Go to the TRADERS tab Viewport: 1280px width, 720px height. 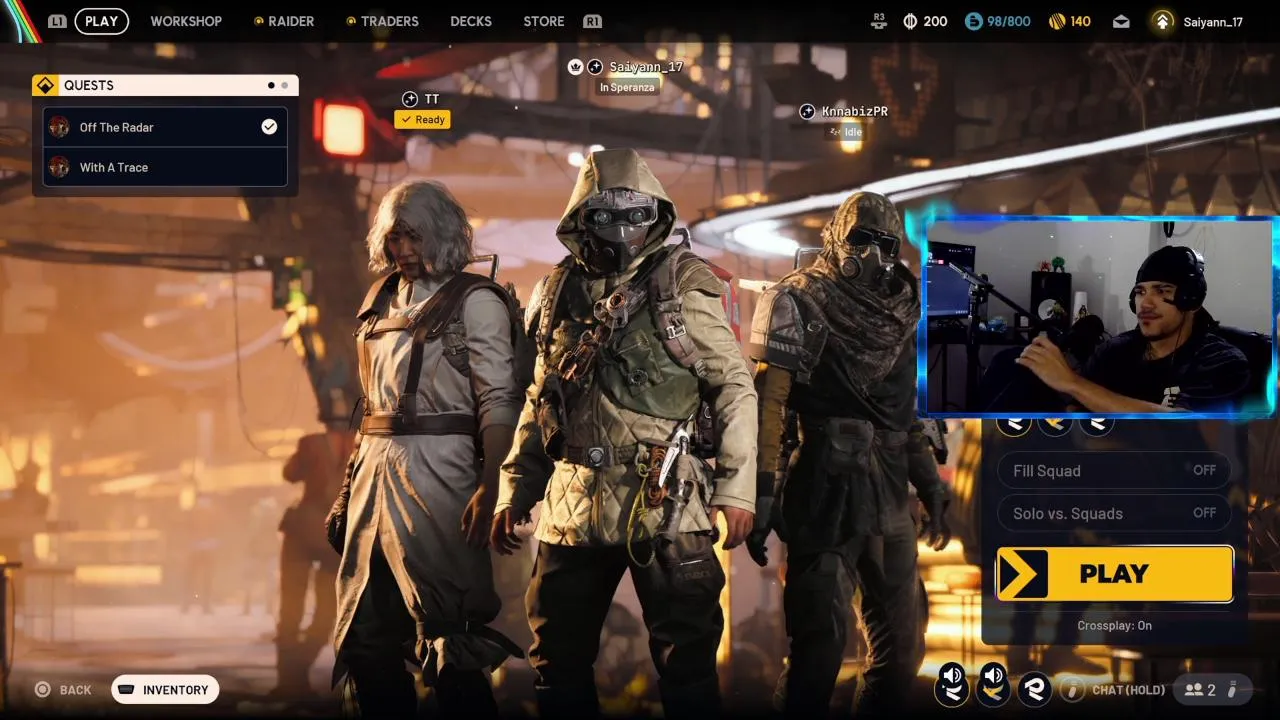coord(382,21)
